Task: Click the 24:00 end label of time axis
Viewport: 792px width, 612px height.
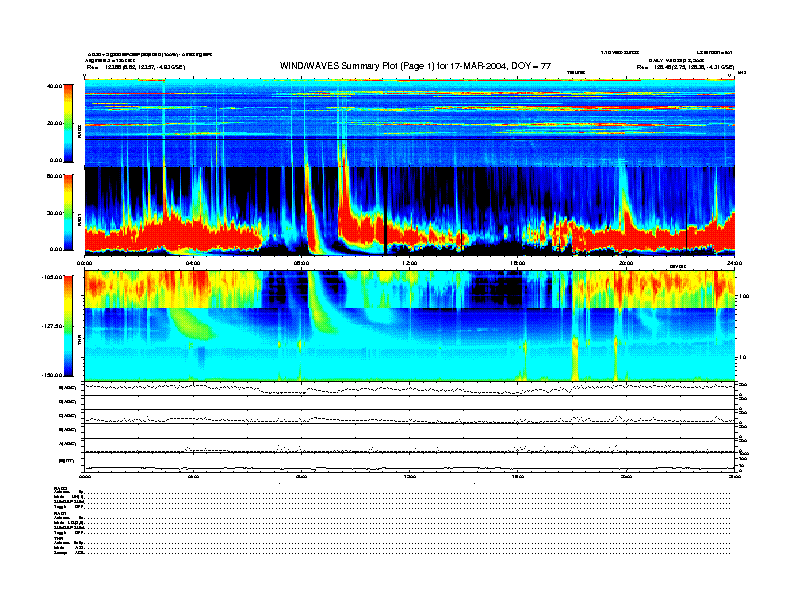Action: [733, 263]
